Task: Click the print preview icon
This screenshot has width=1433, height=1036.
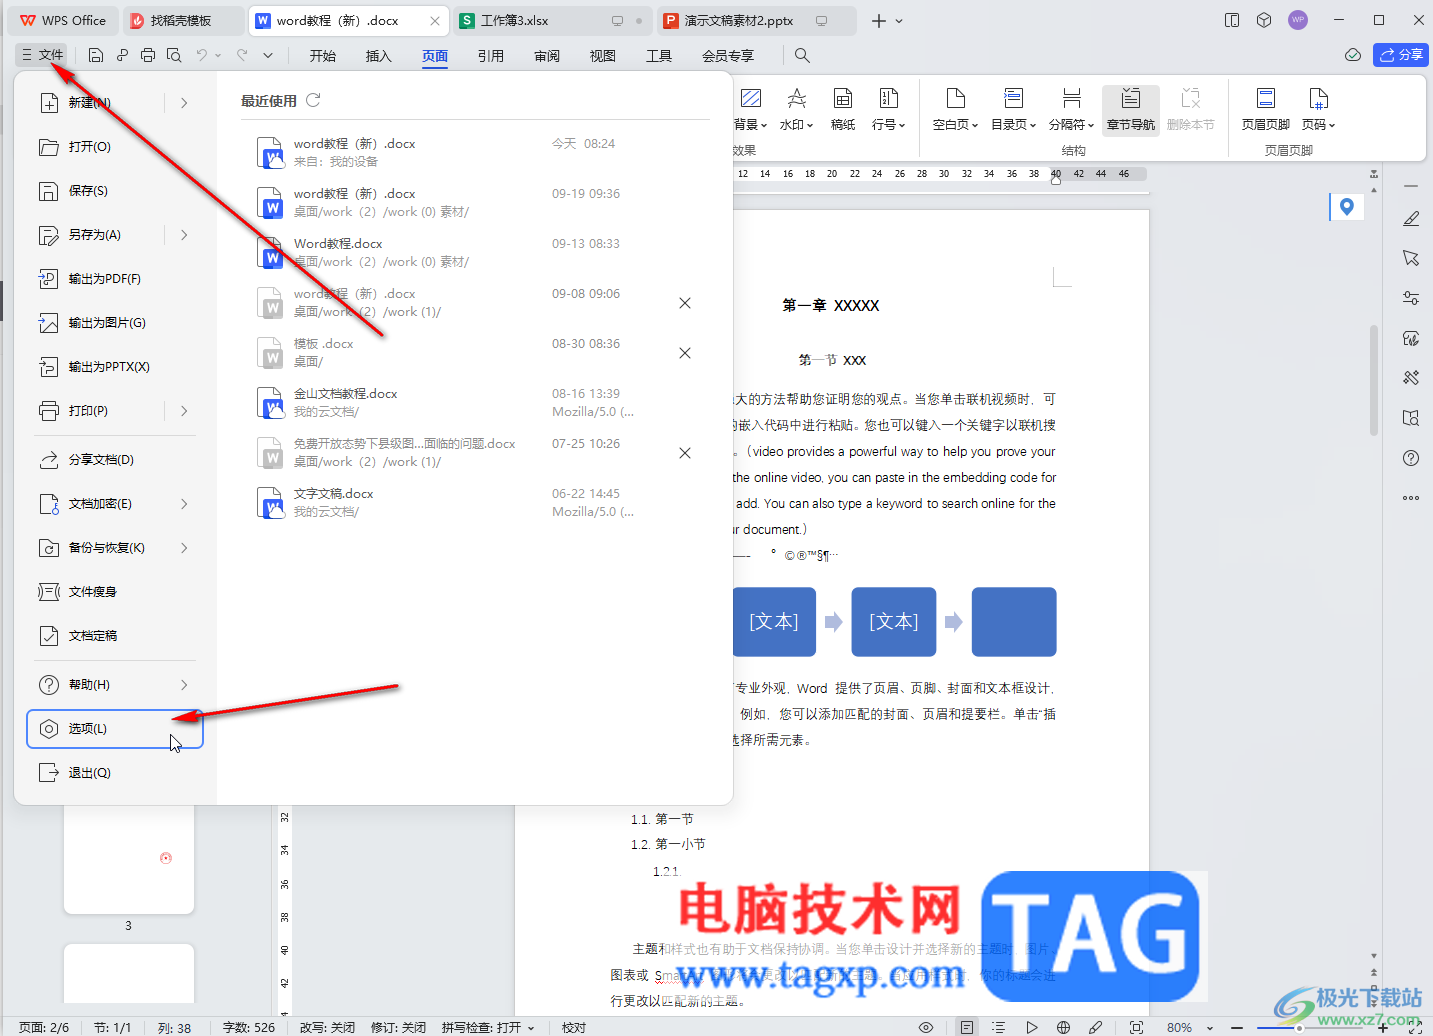Action: [x=174, y=55]
